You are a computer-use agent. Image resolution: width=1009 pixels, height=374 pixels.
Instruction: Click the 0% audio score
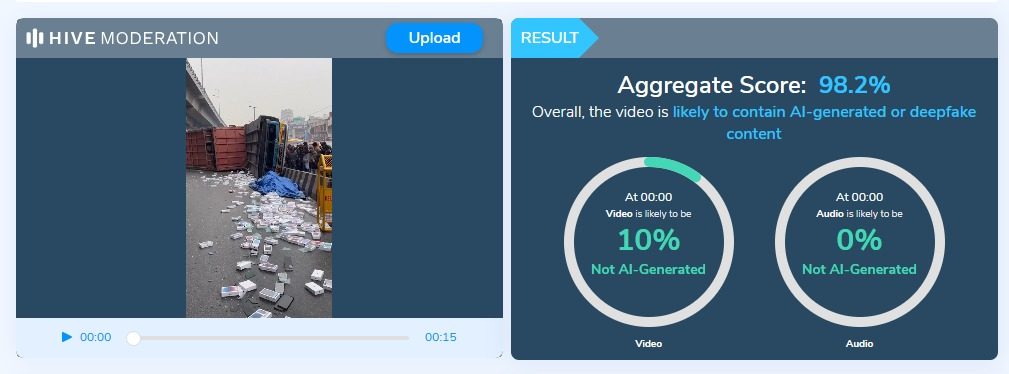(859, 240)
